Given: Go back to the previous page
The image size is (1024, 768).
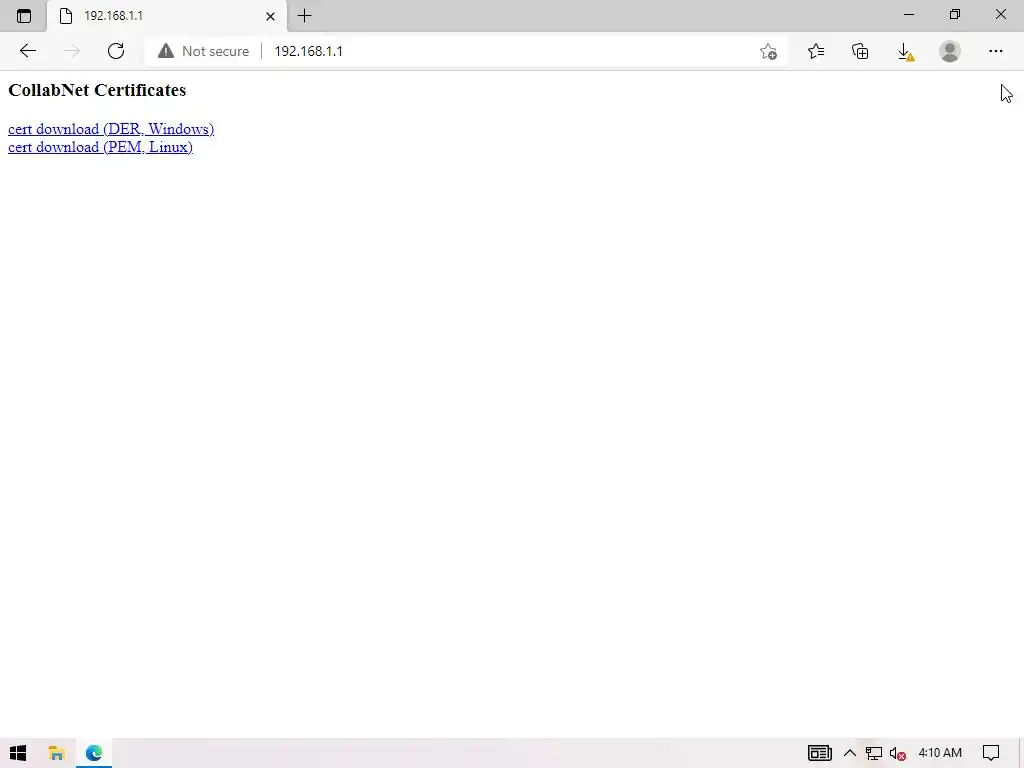Looking at the screenshot, I should (27, 51).
